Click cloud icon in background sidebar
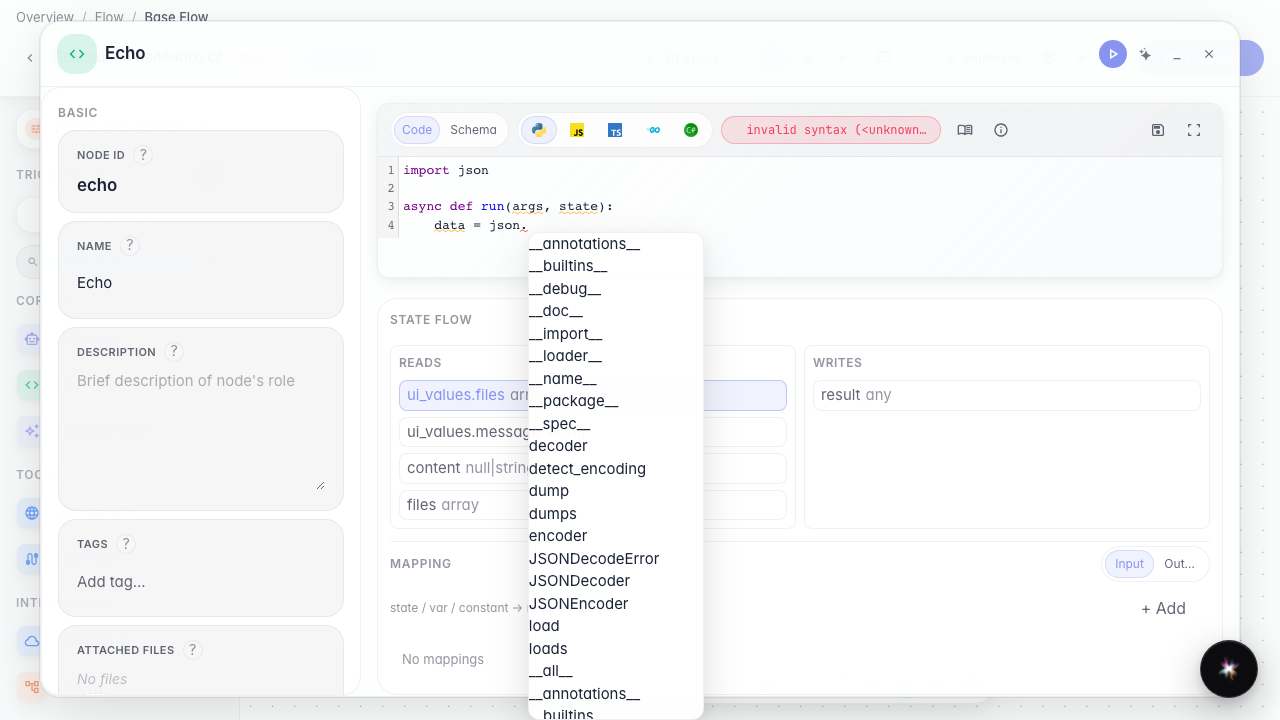 click(32, 641)
